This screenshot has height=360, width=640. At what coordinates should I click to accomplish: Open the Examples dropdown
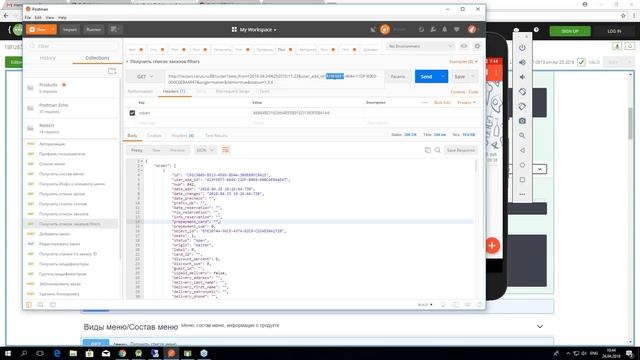click(463, 62)
